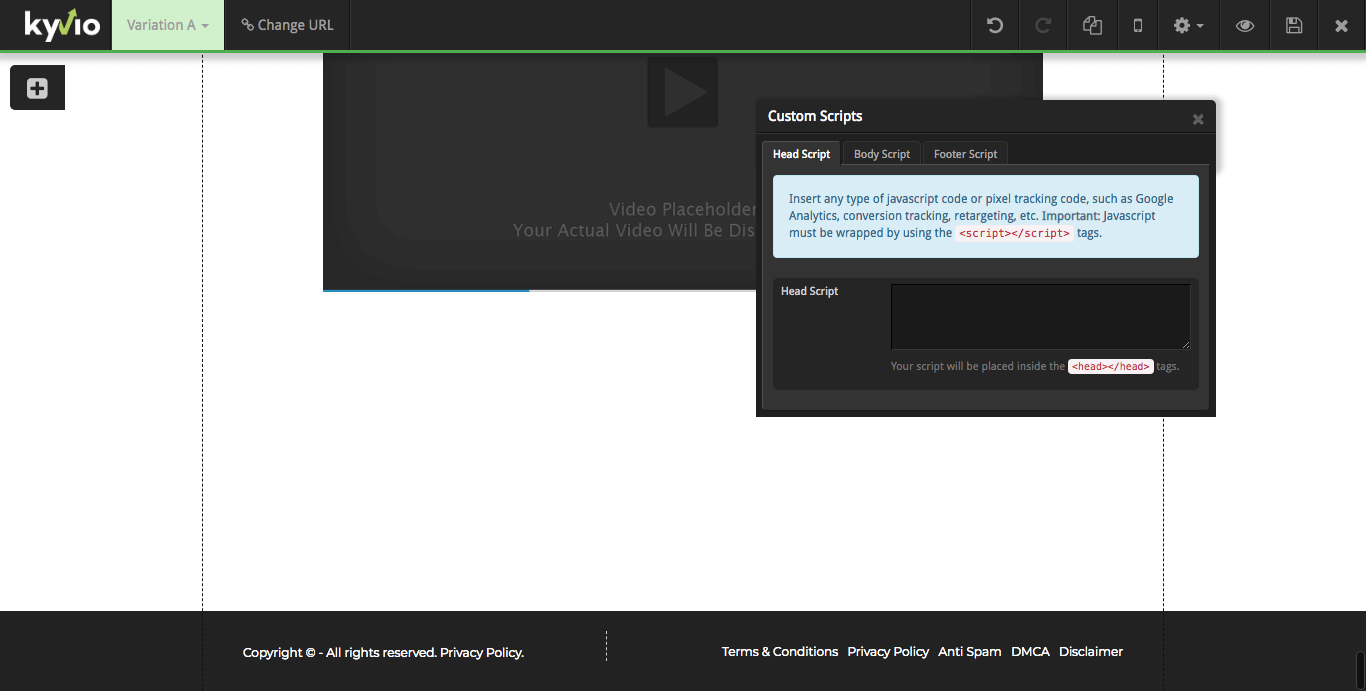Image resolution: width=1366 pixels, height=691 pixels.
Task: Open the footer menu Privacy Policy link
Action: (x=888, y=652)
